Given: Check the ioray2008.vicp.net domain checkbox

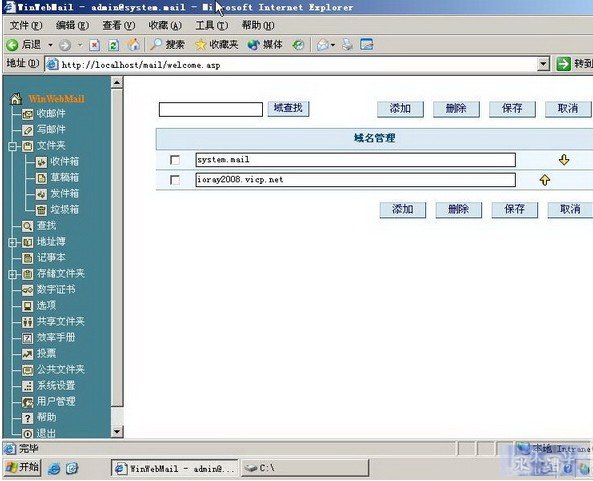Looking at the screenshot, I should click(175, 180).
